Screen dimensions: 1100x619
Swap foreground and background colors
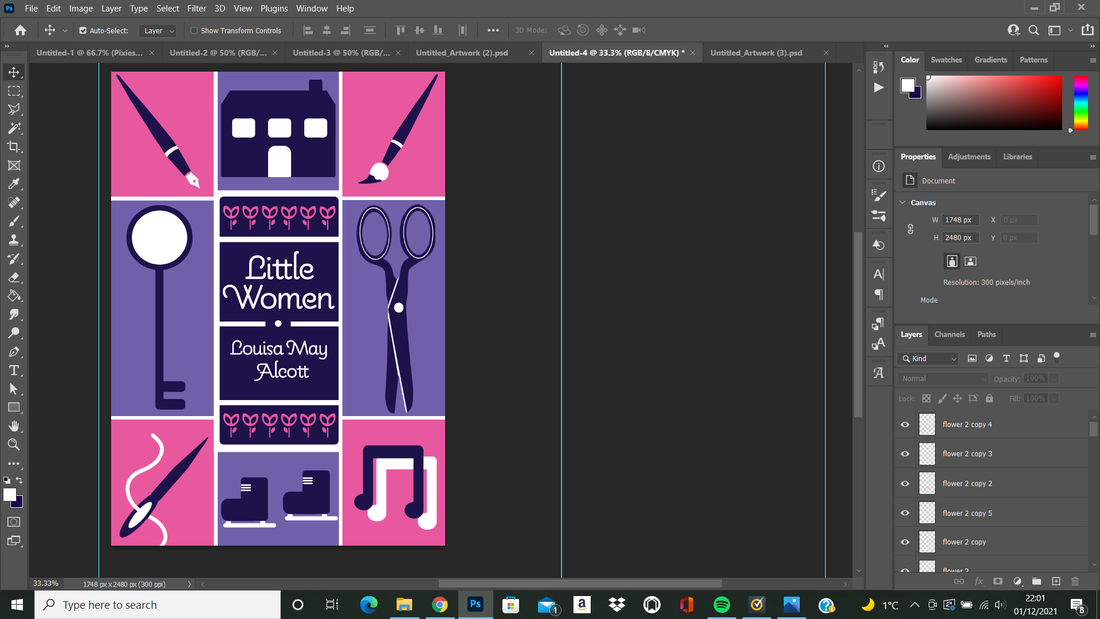(x=19, y=481)
